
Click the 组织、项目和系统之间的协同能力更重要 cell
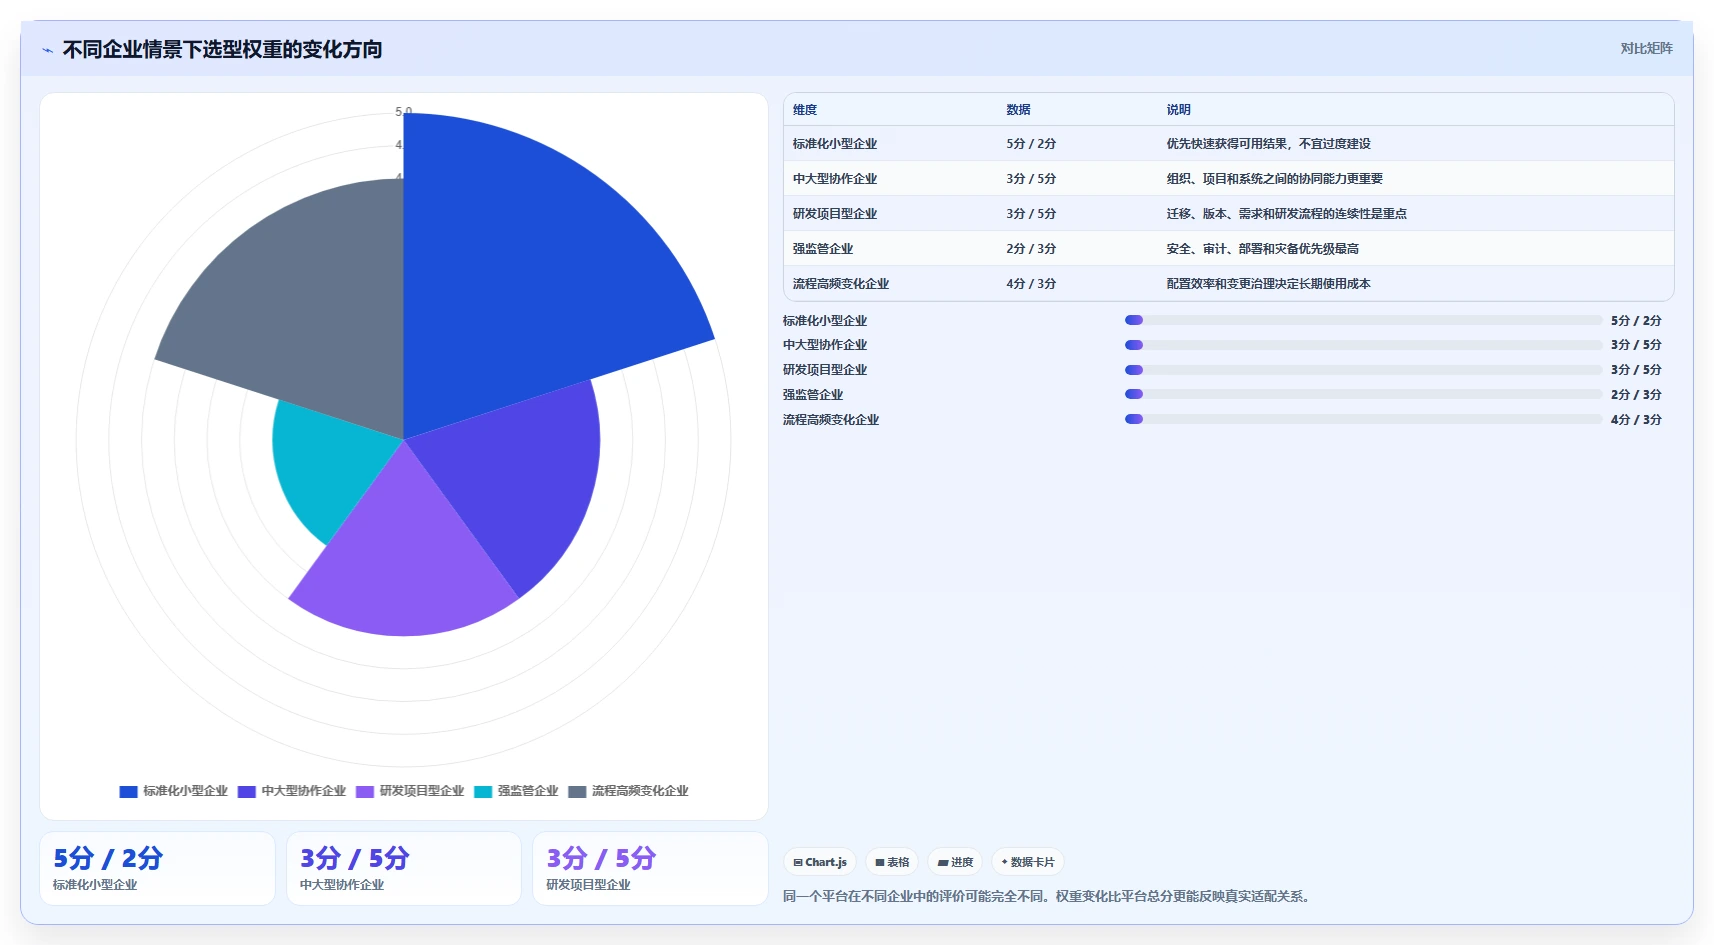point(1274,179)
